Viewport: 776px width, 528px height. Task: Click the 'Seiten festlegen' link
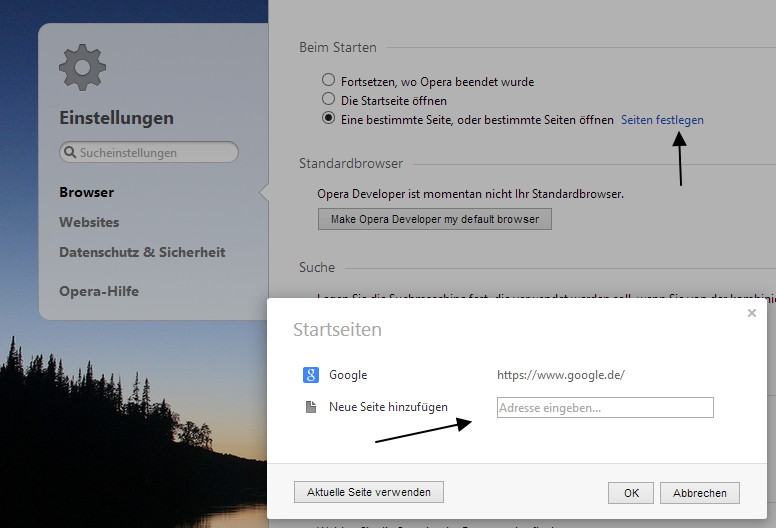click(x=662, y=120)
